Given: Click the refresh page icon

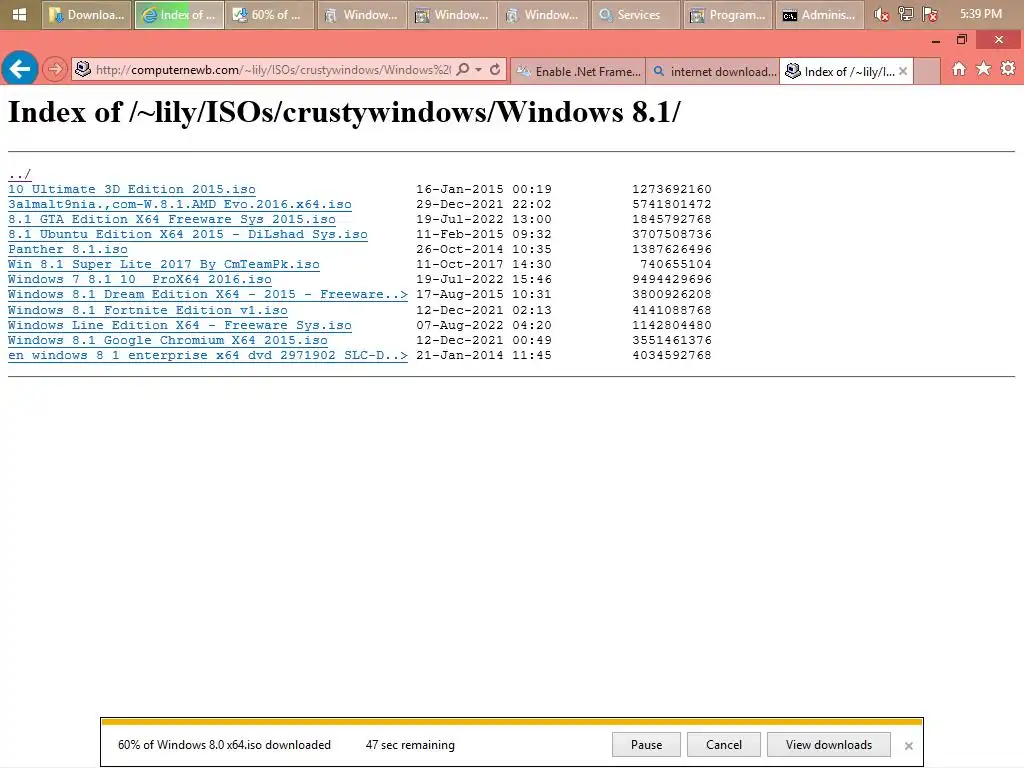Looking at the screenshot, I should 495,69.
